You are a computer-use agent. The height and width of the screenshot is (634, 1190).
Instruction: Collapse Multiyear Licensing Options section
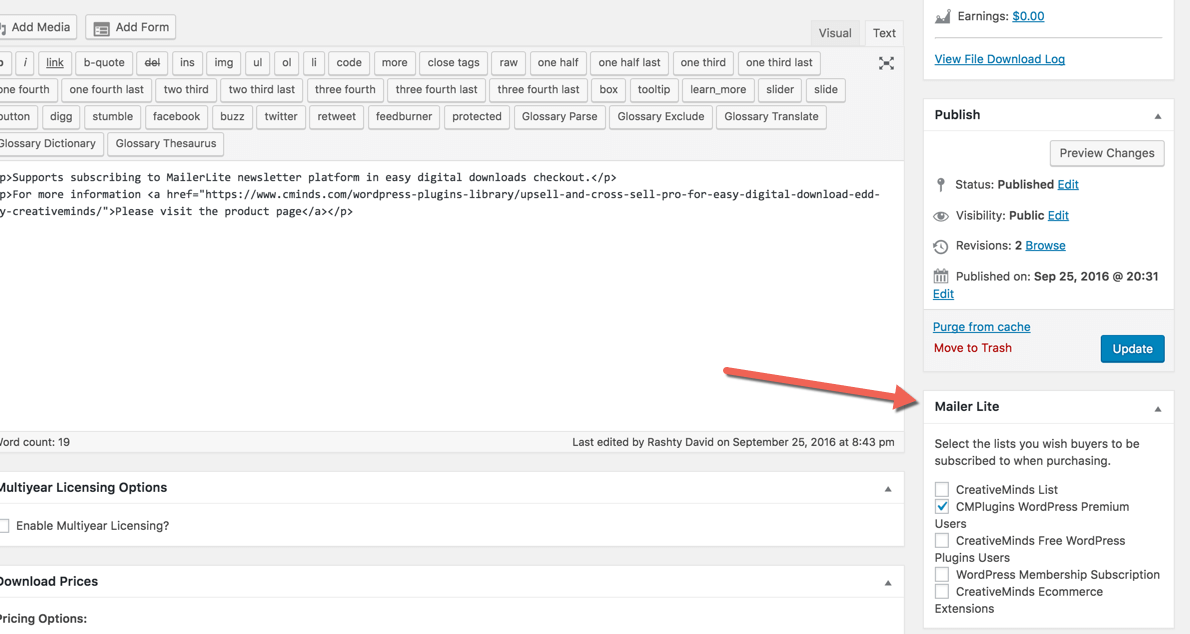(887, 489)
